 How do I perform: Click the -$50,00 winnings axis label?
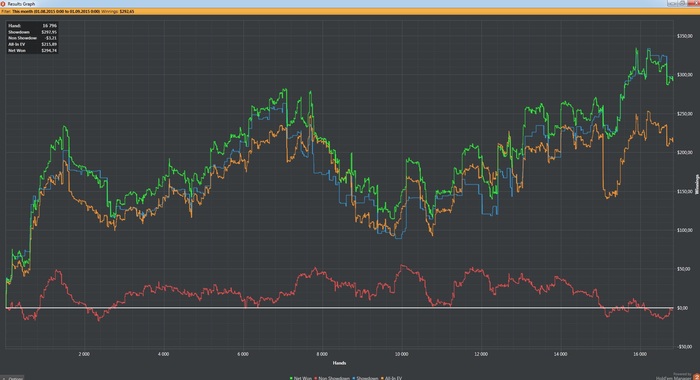(684, 347)
